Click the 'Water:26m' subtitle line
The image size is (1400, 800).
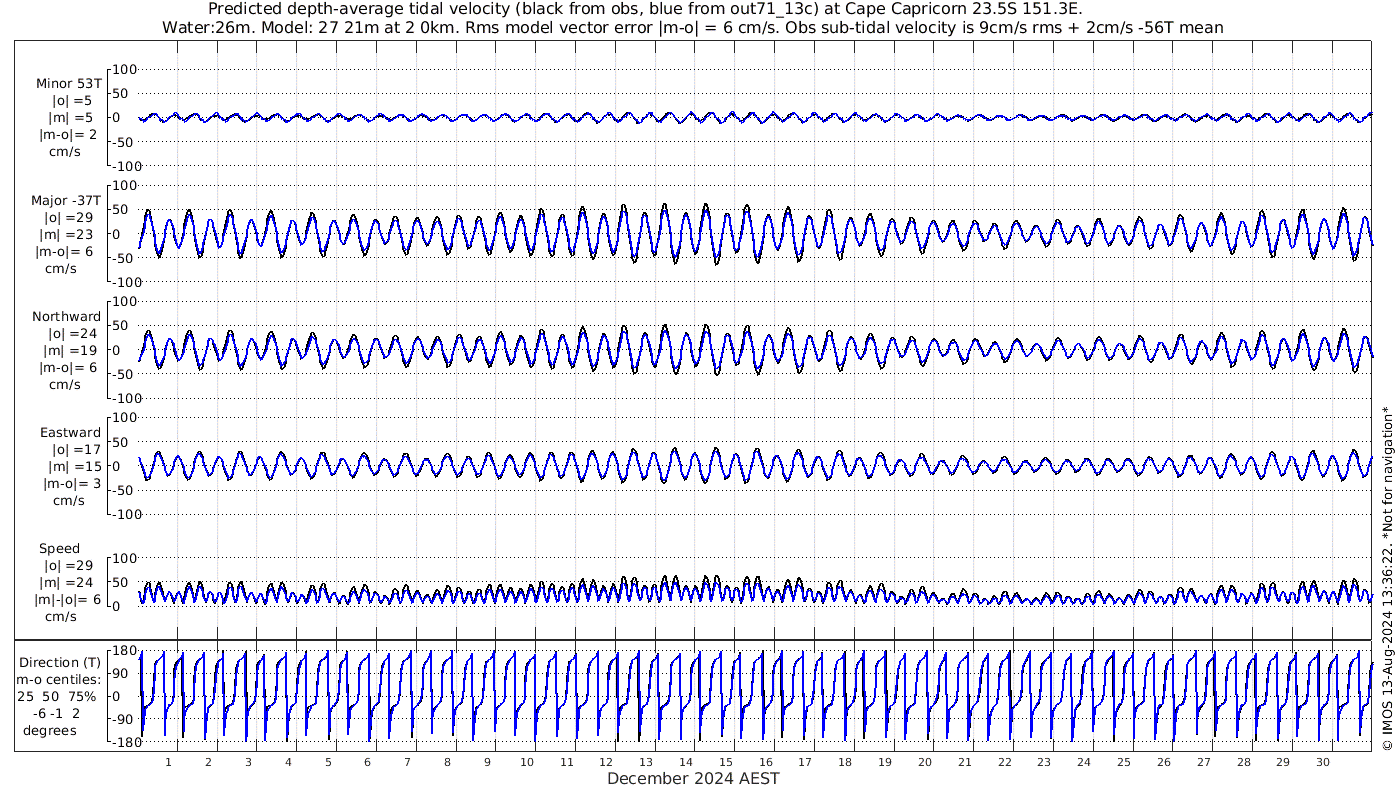(x=692, y=27)
